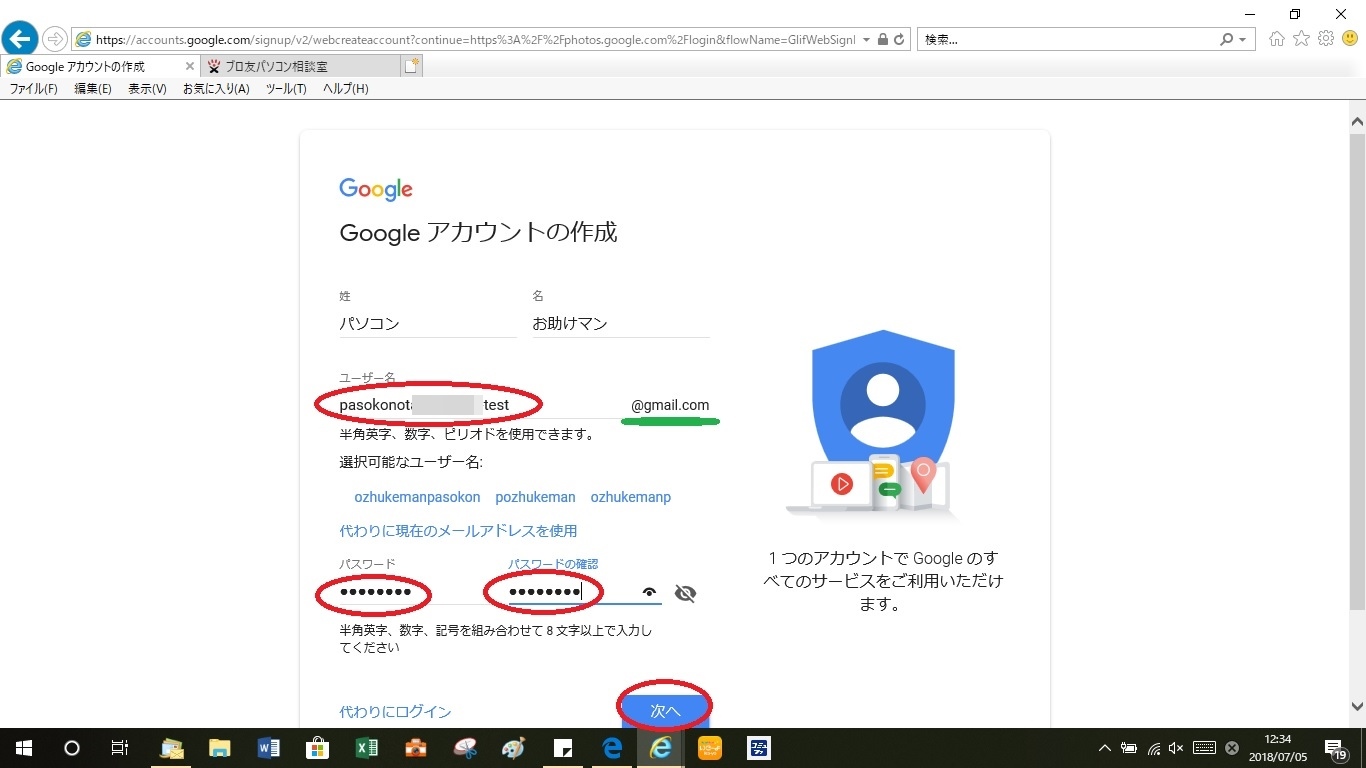Viewport: 1366px width, 768px height.
Task: Click the vertical scrollbar down arrow
Action: (1357, 706)
